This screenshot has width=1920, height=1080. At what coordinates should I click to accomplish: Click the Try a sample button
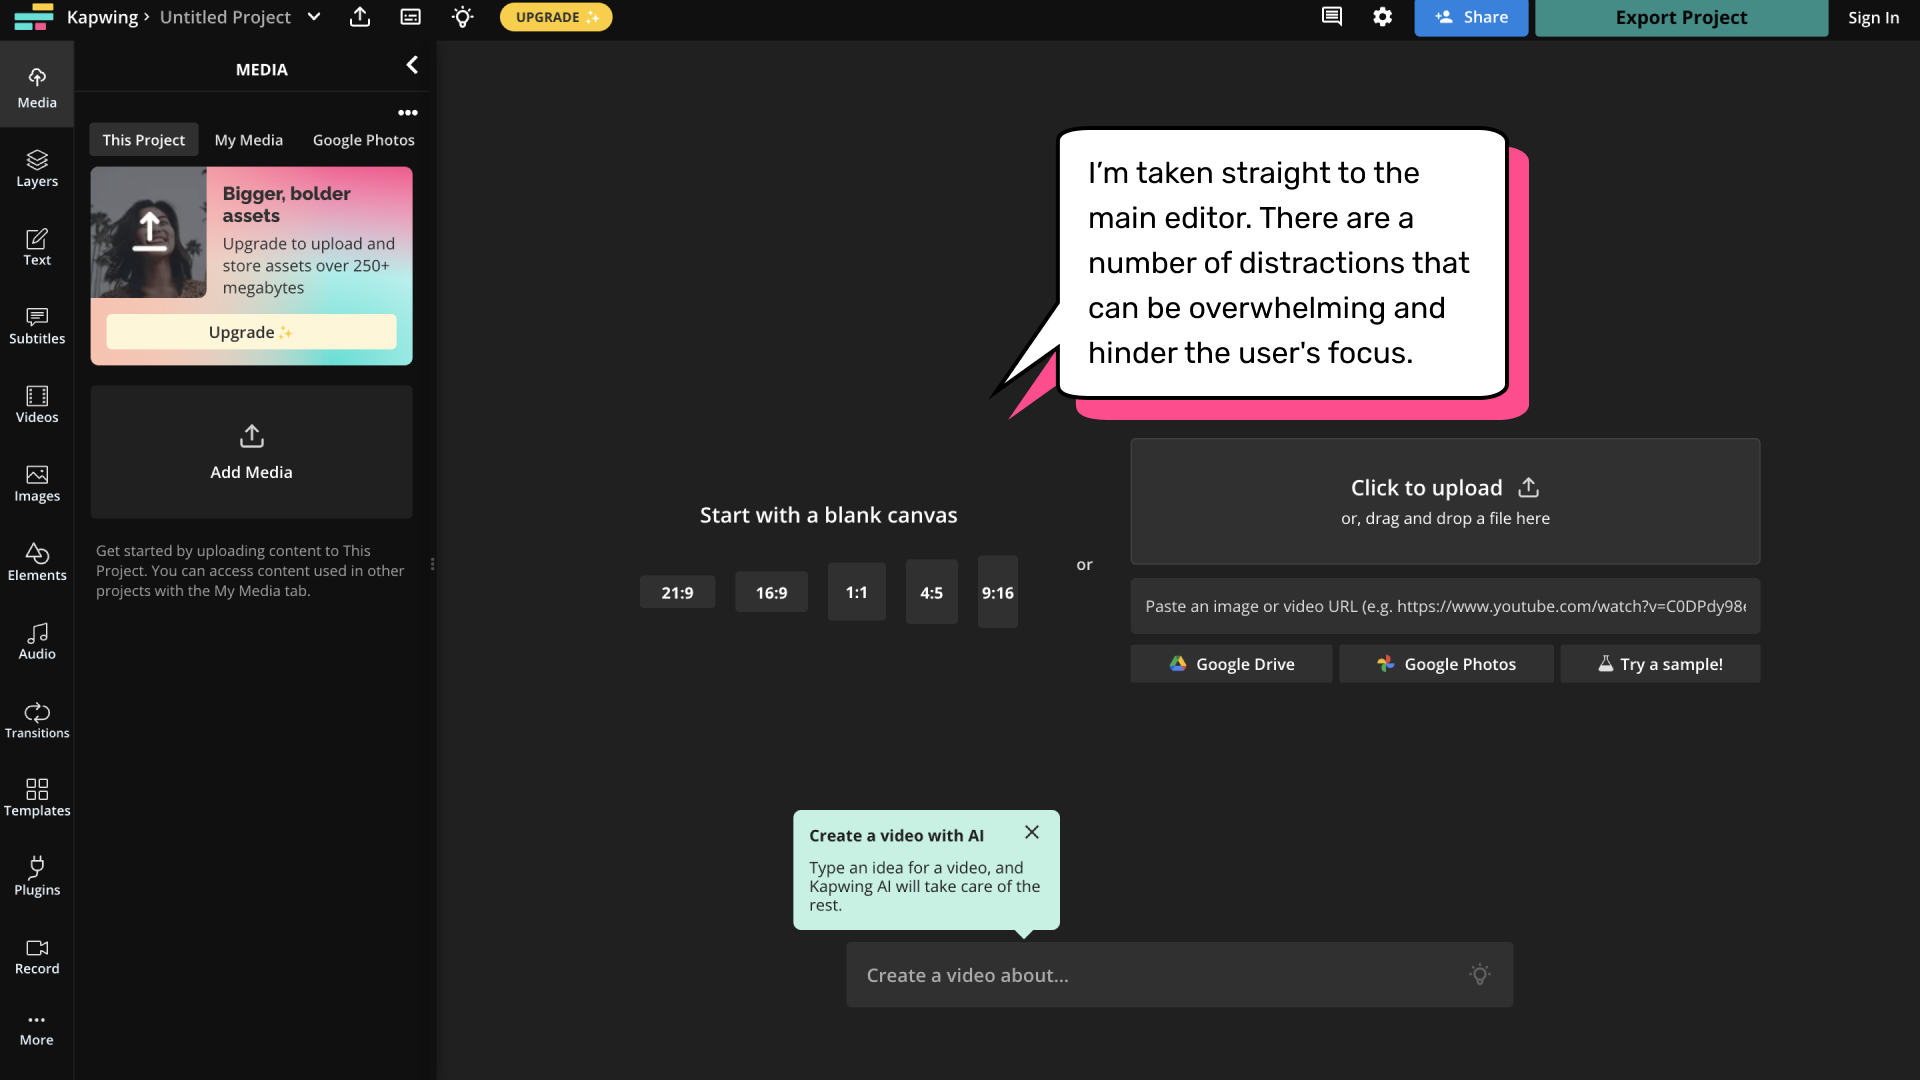[x=1660, y=664]
